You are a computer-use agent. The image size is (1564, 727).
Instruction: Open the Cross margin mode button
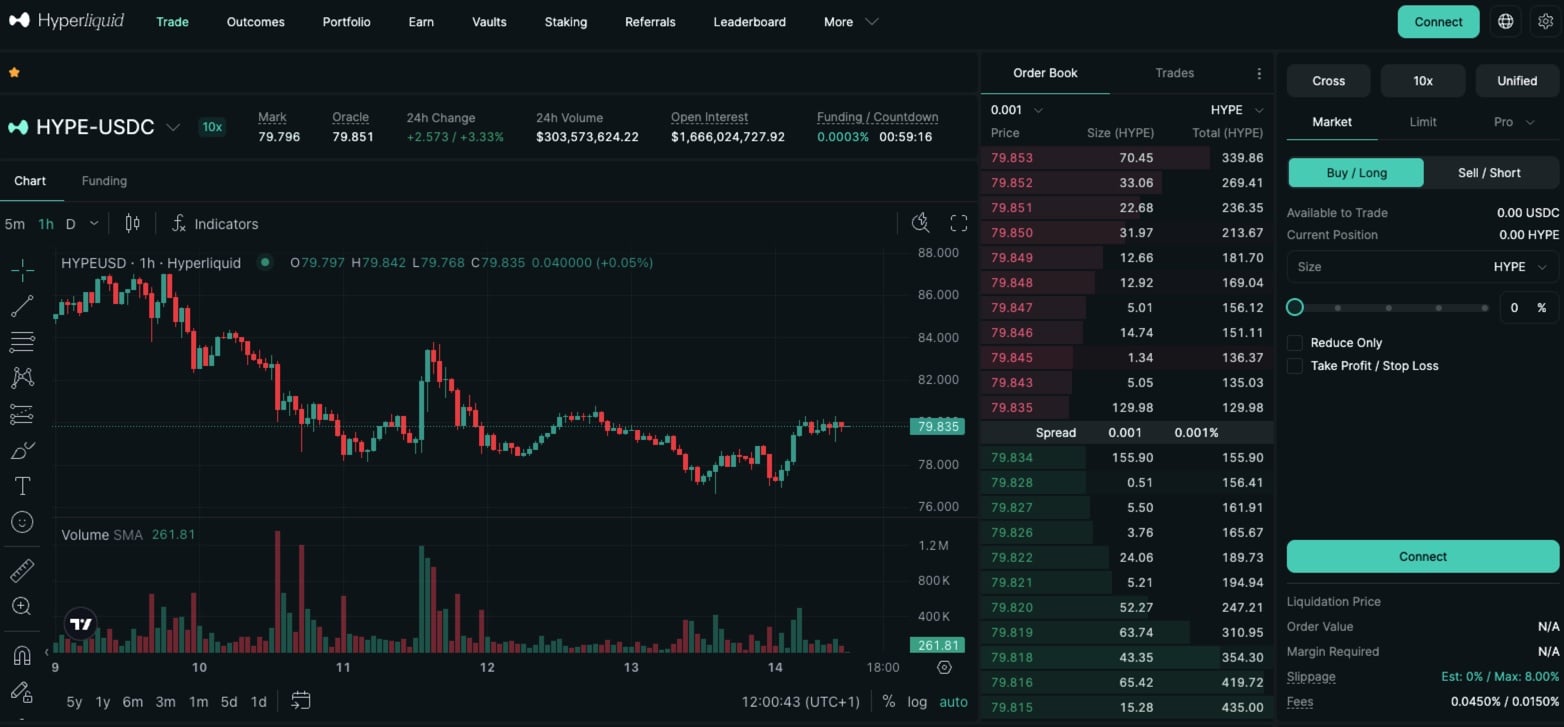click(1328, 81)
